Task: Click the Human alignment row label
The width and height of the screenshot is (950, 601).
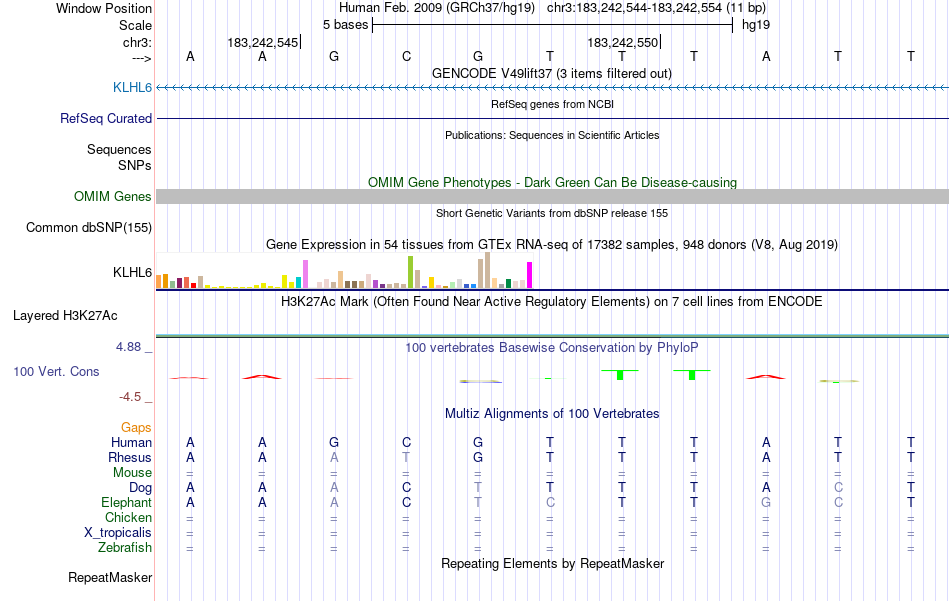Action: [x=131, y=443]
